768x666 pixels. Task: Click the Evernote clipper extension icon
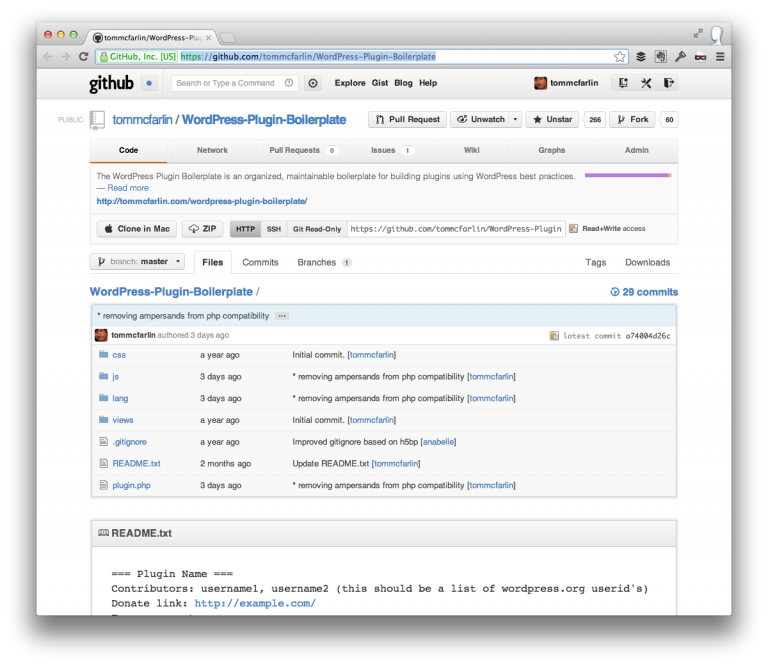point(660,57)
